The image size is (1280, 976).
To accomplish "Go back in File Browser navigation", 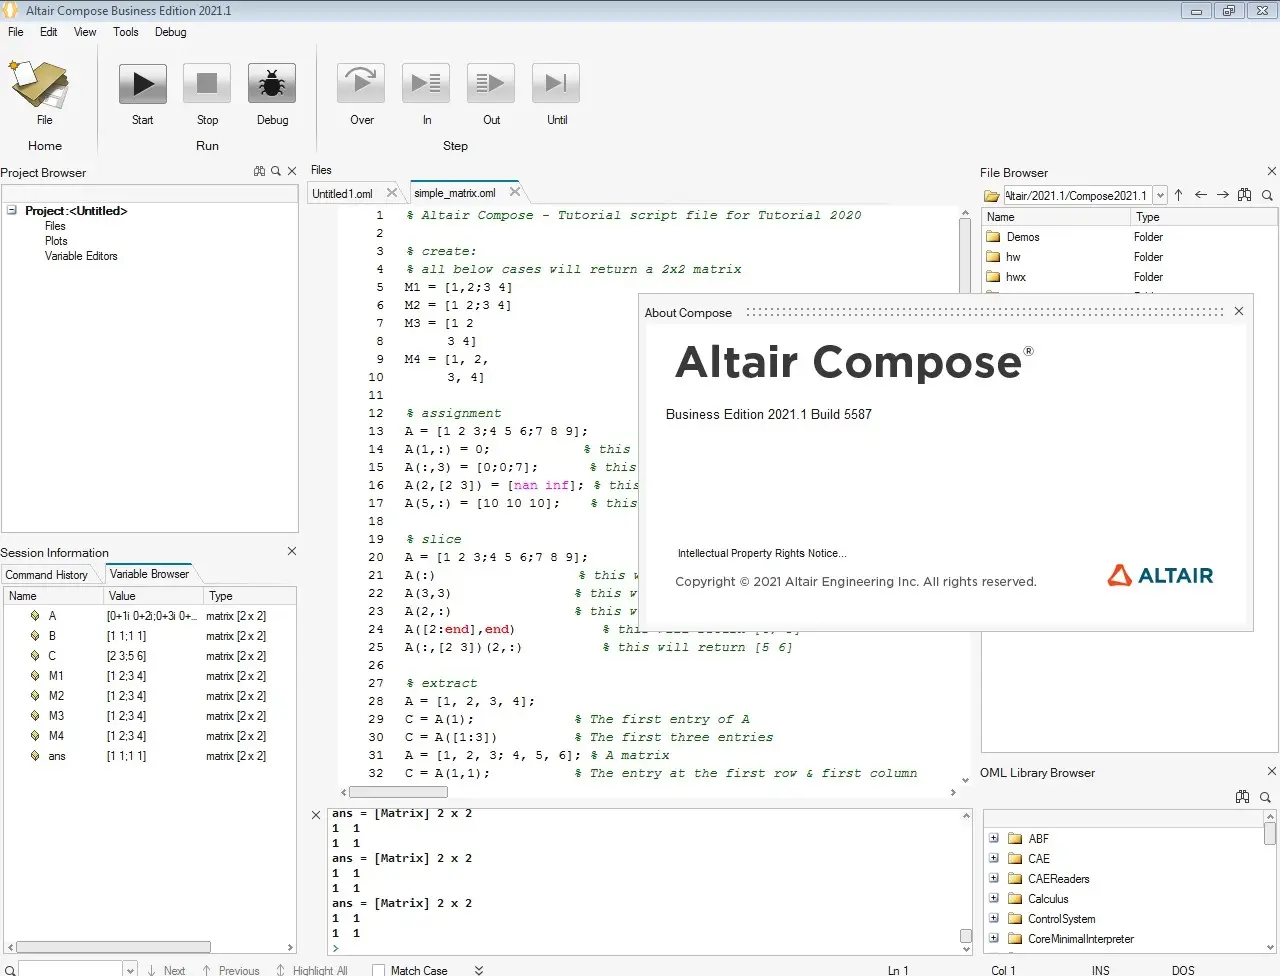I will [x=1200, y=195].
